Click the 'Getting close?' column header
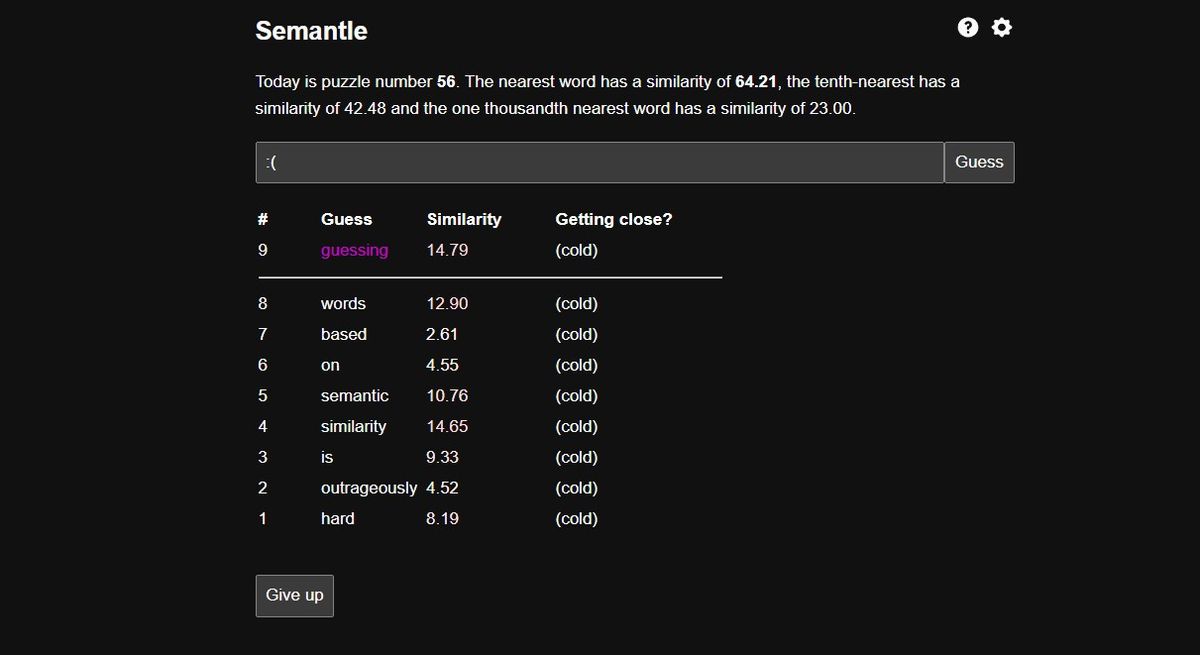This screenshot has width=1200, height=655. (613, 219)
